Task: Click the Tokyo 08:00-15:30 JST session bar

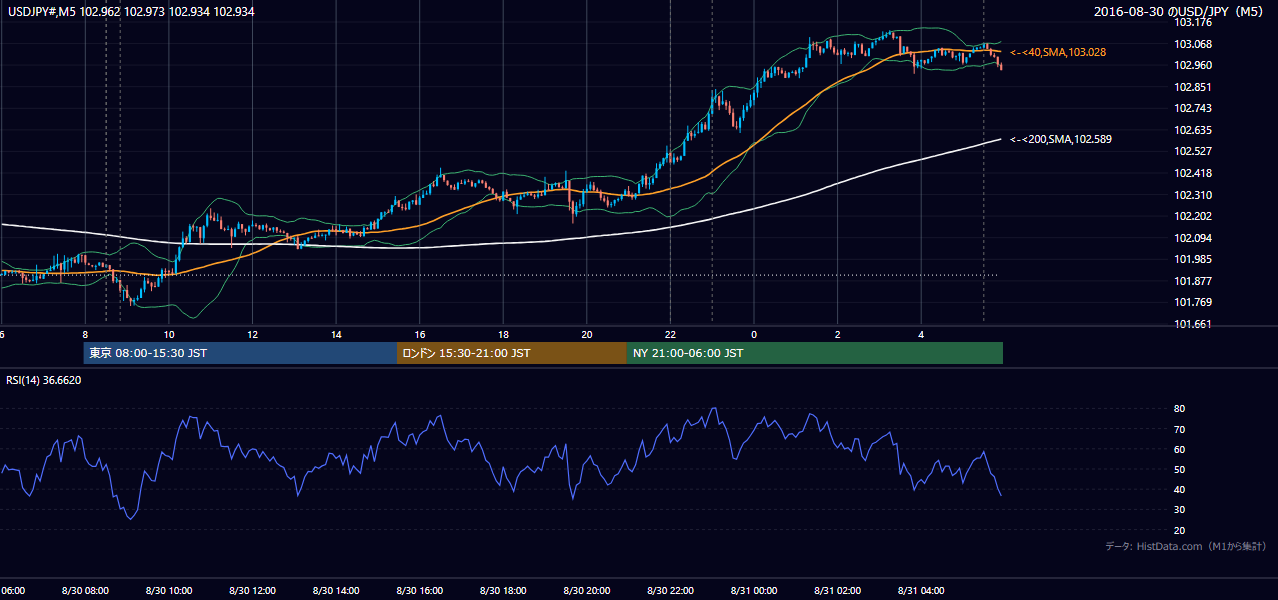Action: click(240, 353)
